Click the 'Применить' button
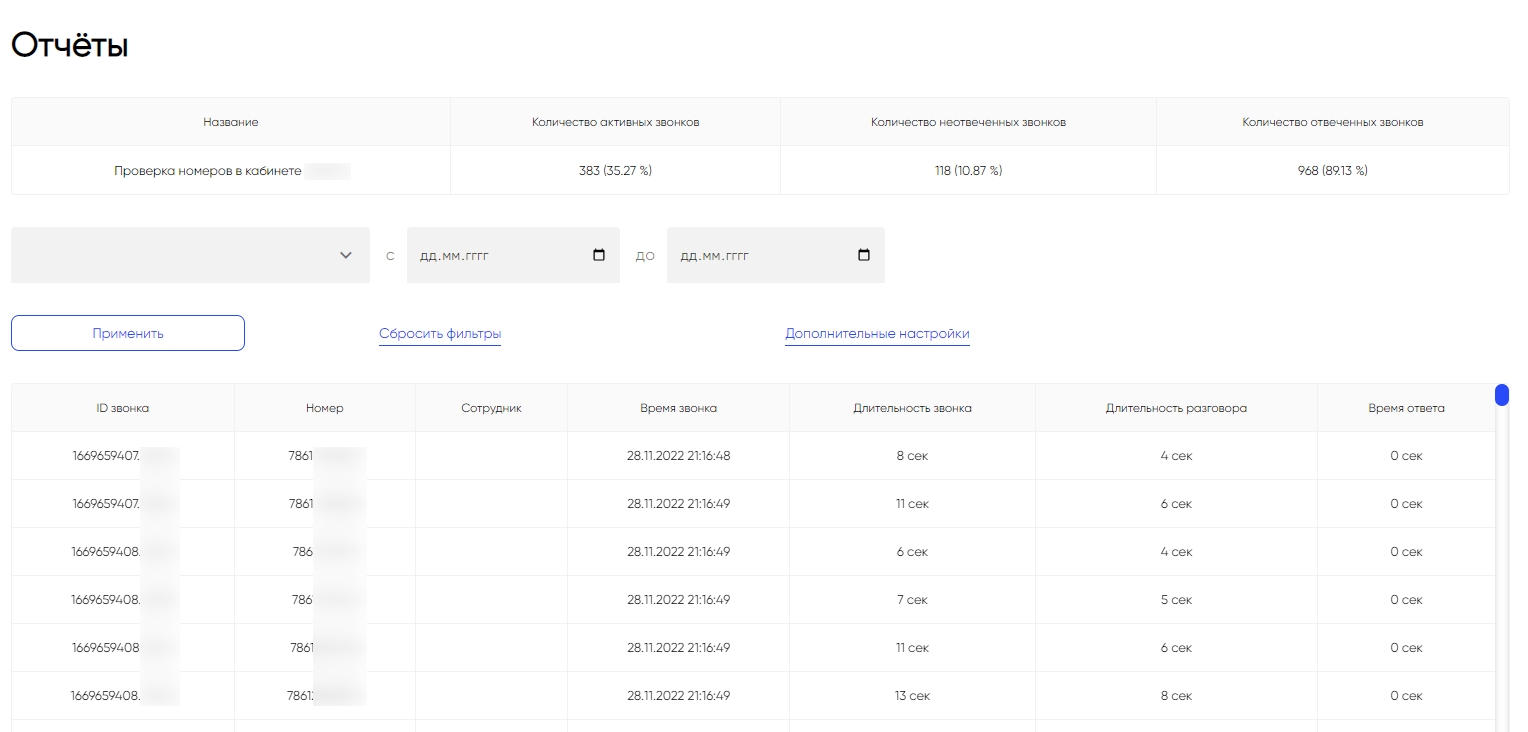This screenshot has height=732, width=1528. point(128,334)
